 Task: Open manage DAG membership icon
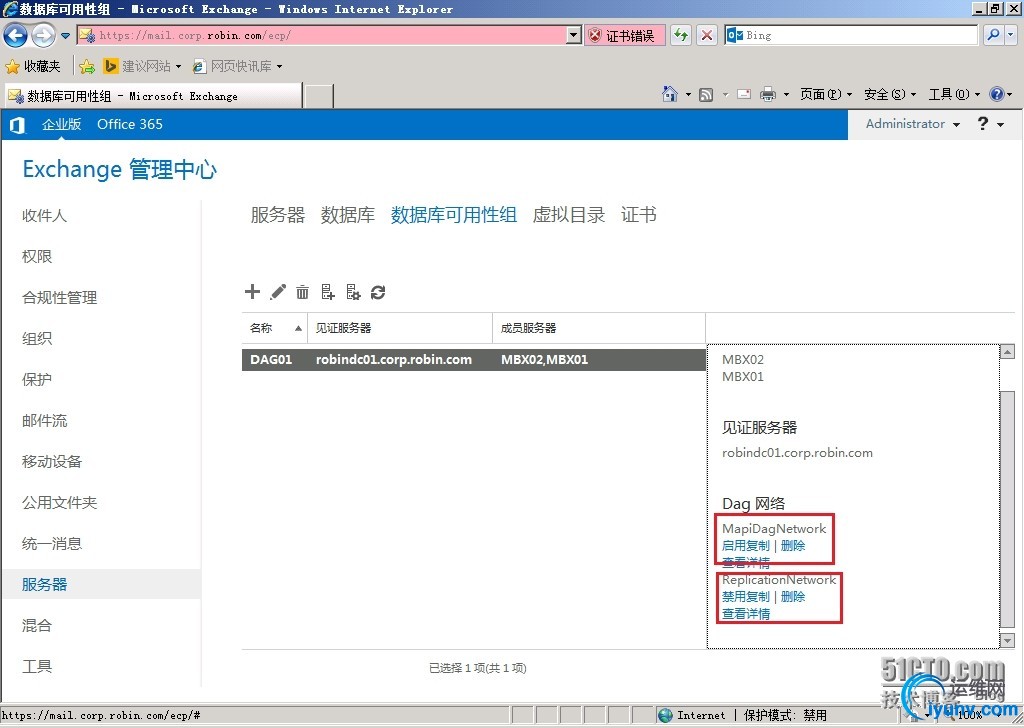click(x=328, y=292)
